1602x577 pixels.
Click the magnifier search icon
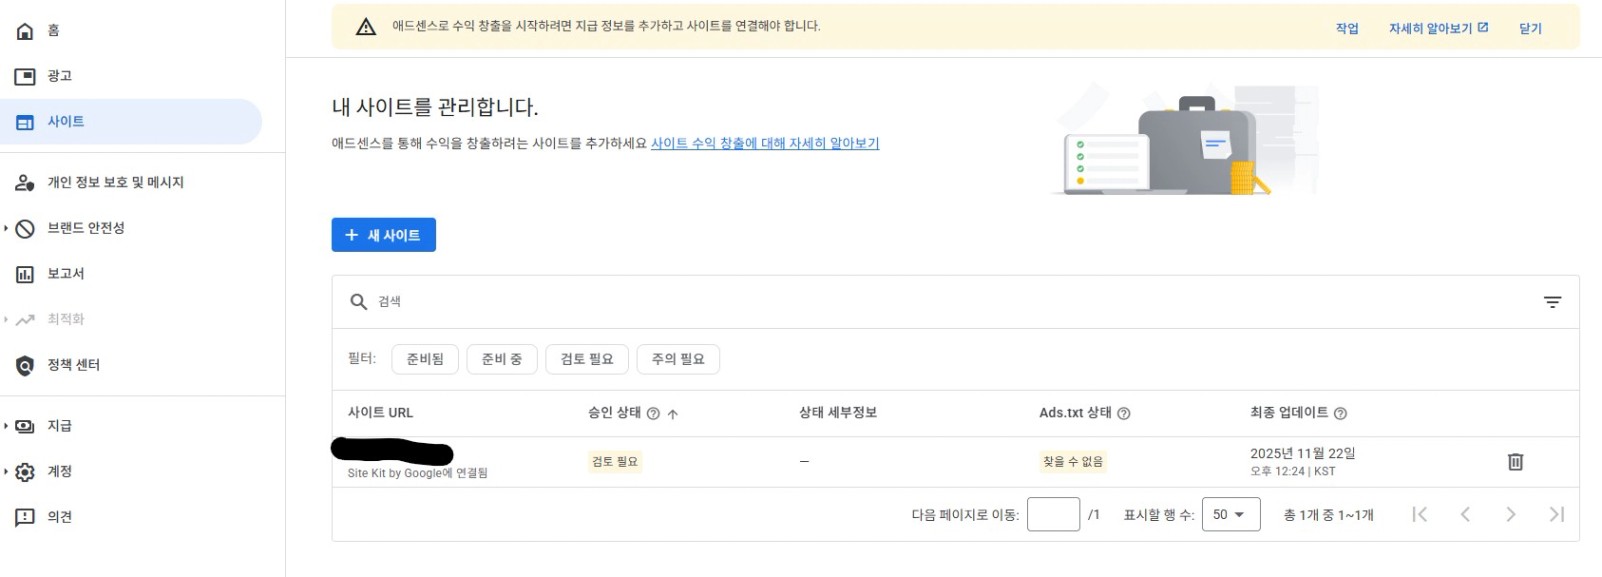point(358,302)
